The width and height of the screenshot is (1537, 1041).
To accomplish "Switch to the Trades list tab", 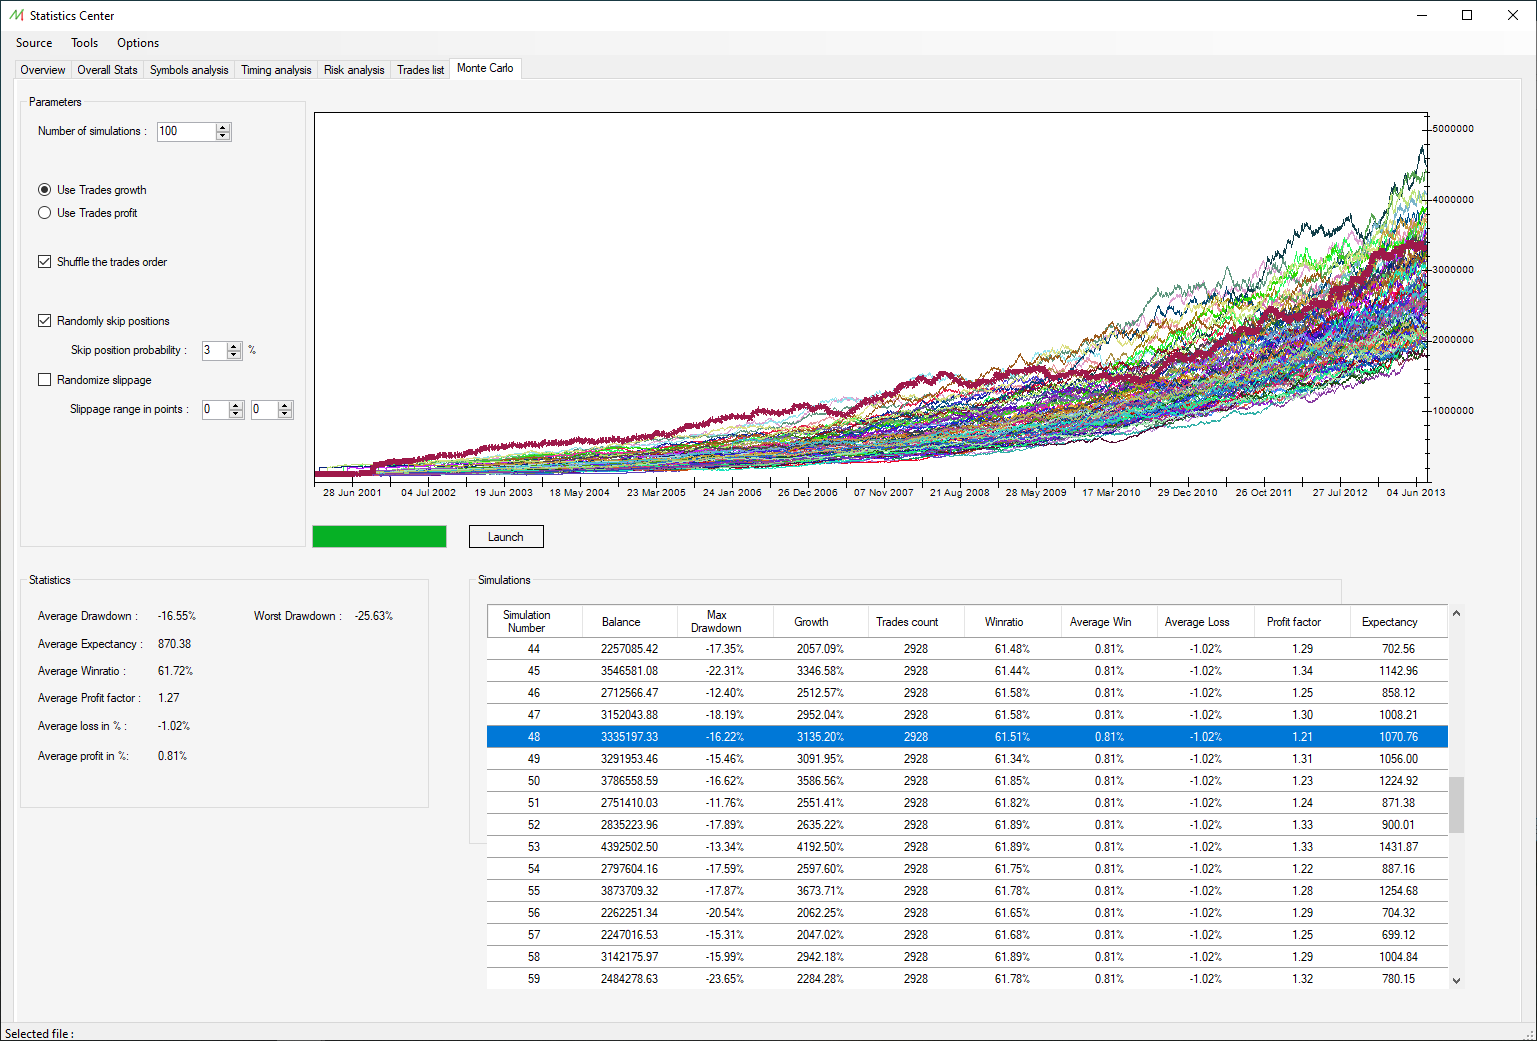I will 420,70.
